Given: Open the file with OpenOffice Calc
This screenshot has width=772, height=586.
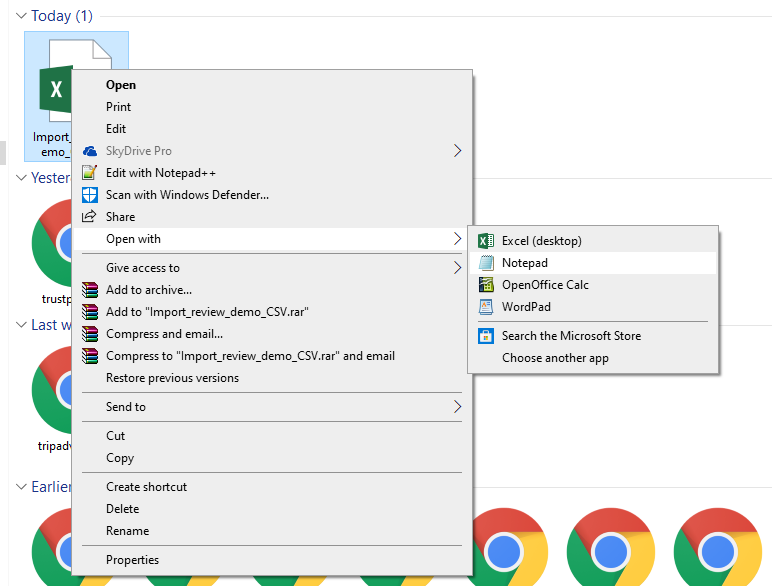Looking at the screenshot, I should (593, 285).
